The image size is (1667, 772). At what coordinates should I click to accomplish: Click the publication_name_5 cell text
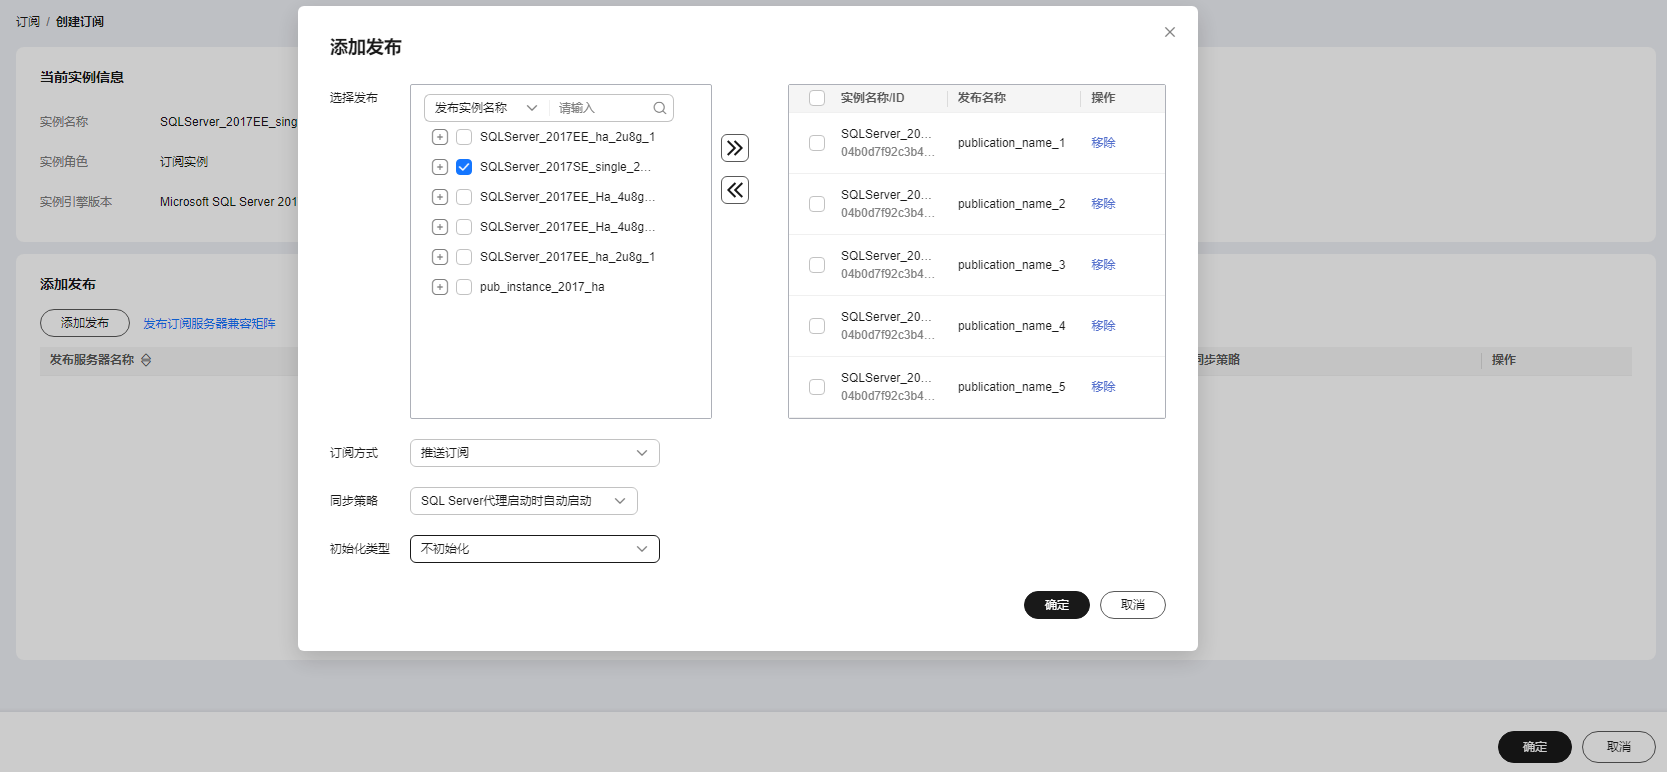point(1011,387)
